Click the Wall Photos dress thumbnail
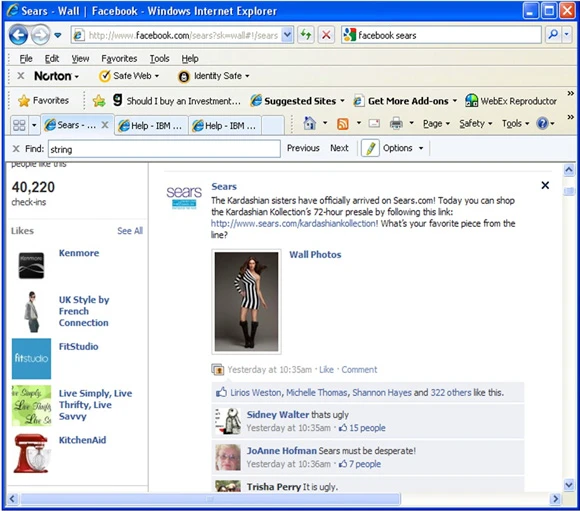The height and width of the screenshot is (511, 580). (x=246, y=302)
